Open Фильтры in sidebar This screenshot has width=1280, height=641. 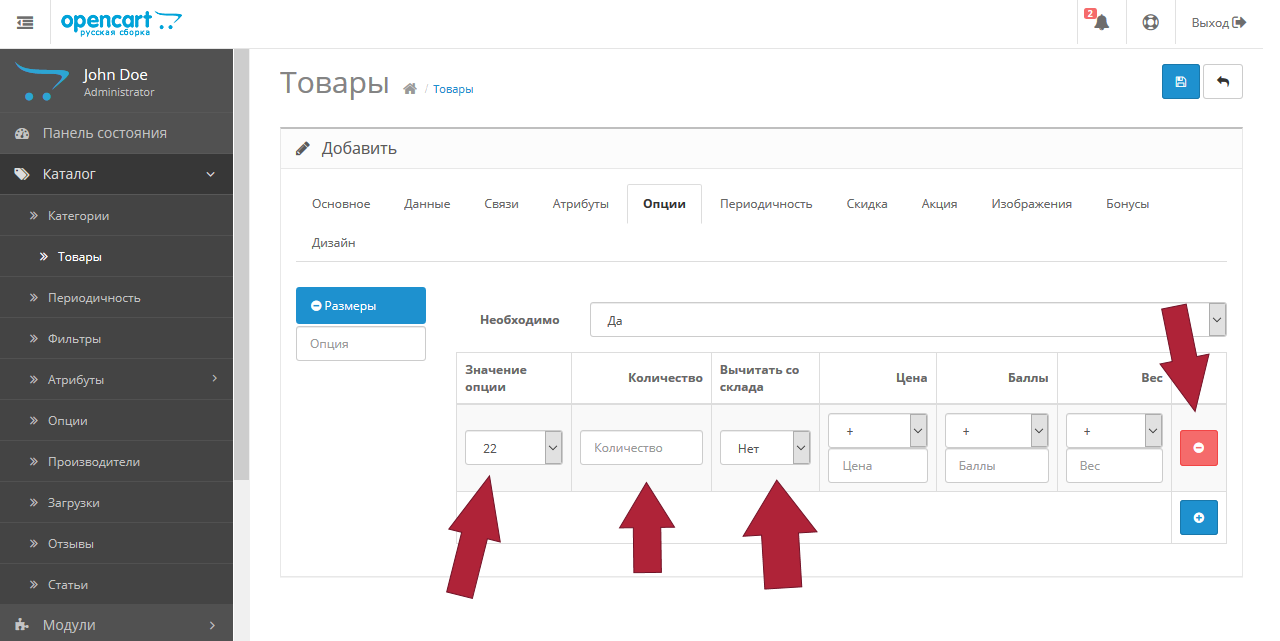pyautogui.click(x=116, y=338)
